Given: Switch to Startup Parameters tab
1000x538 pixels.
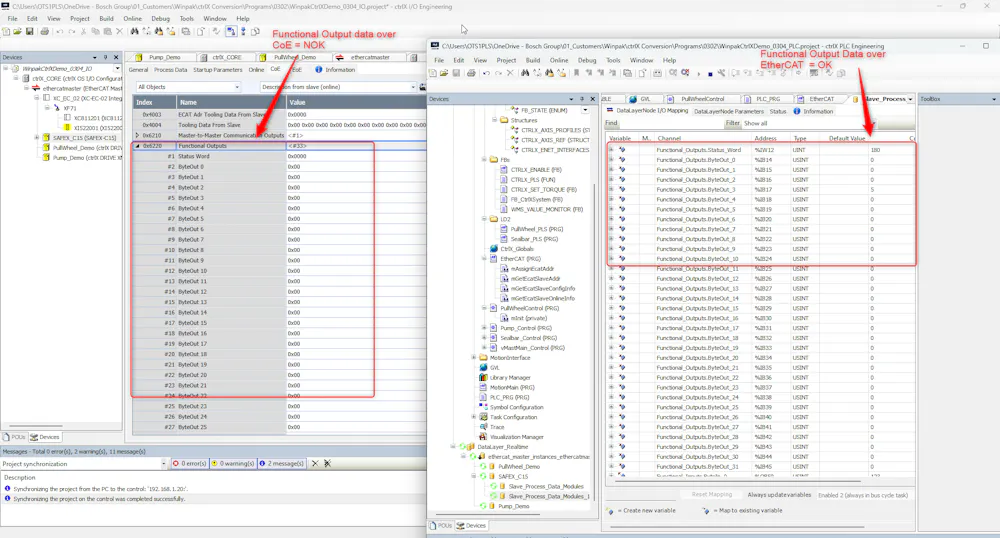Looking at the screenshot, I should coord(217,69).
